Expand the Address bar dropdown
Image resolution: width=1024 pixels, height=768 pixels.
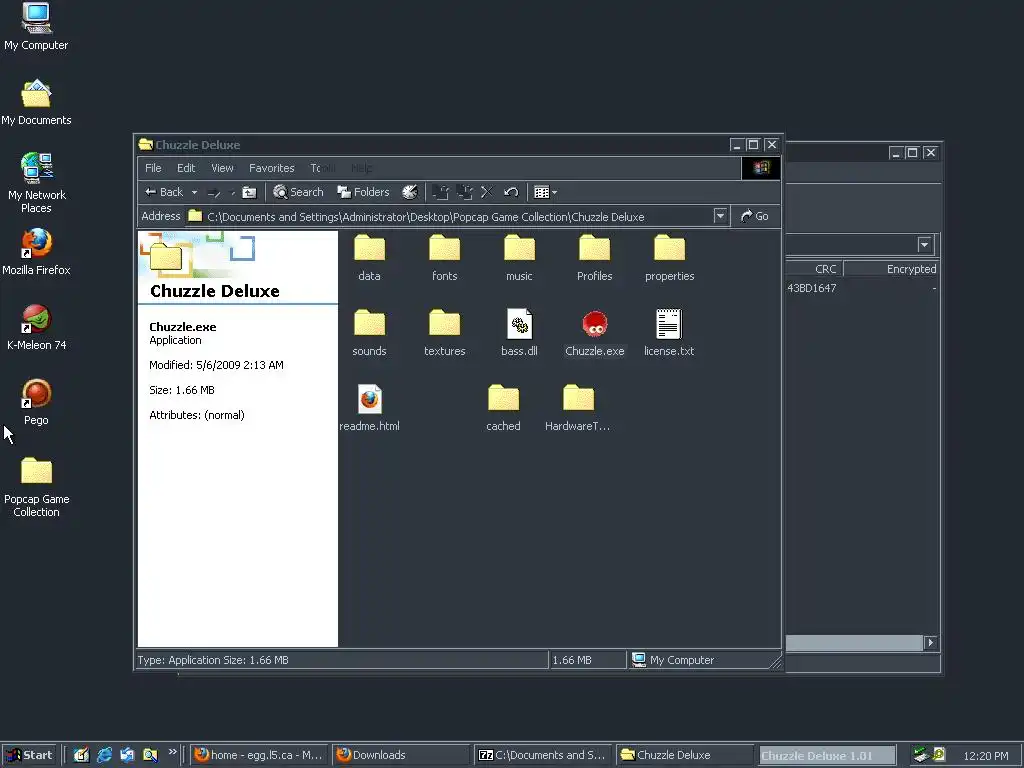[x=720, y=216]
